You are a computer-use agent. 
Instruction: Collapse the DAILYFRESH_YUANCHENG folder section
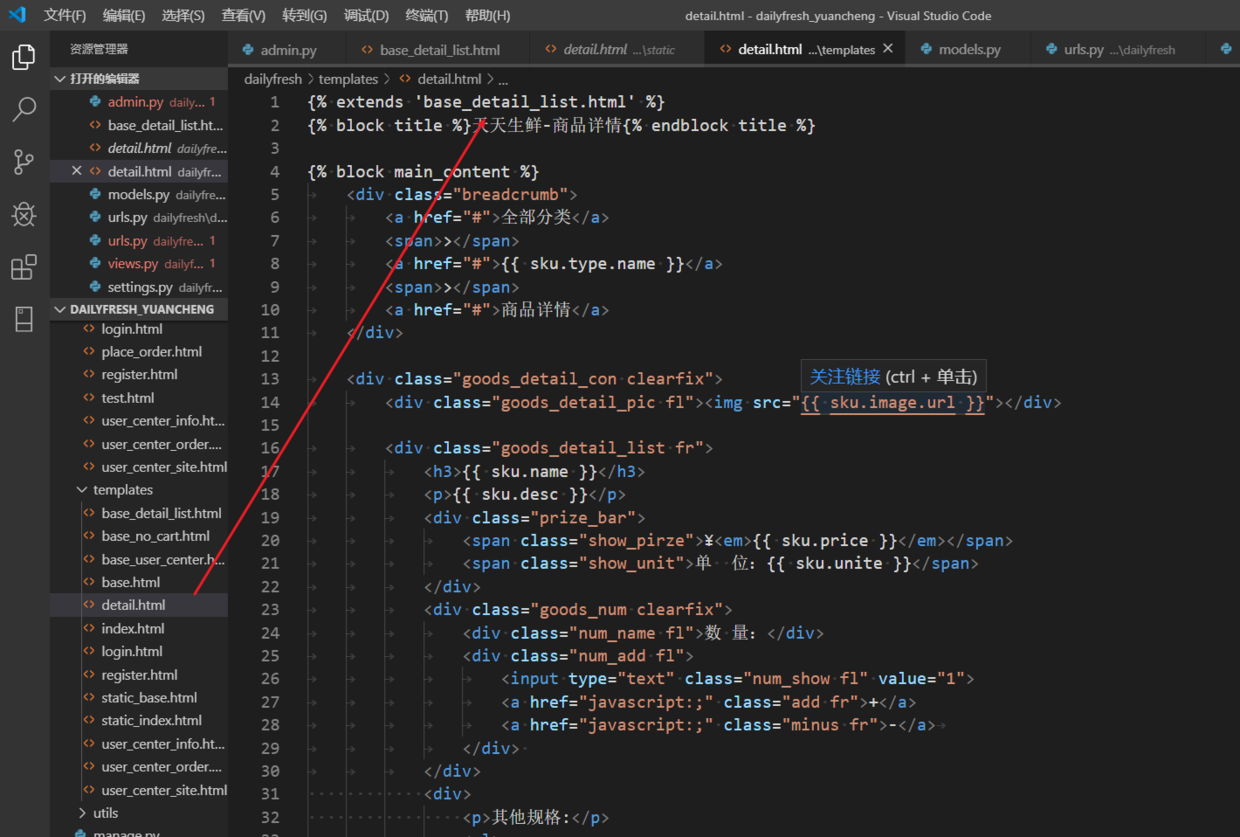[139, 309]
